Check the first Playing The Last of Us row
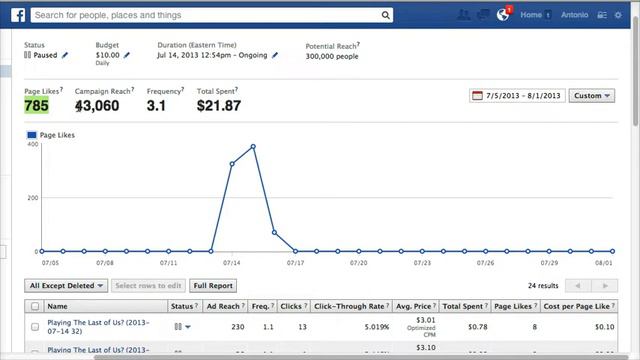This screenshot has height=360, width=640. [35, 327]
